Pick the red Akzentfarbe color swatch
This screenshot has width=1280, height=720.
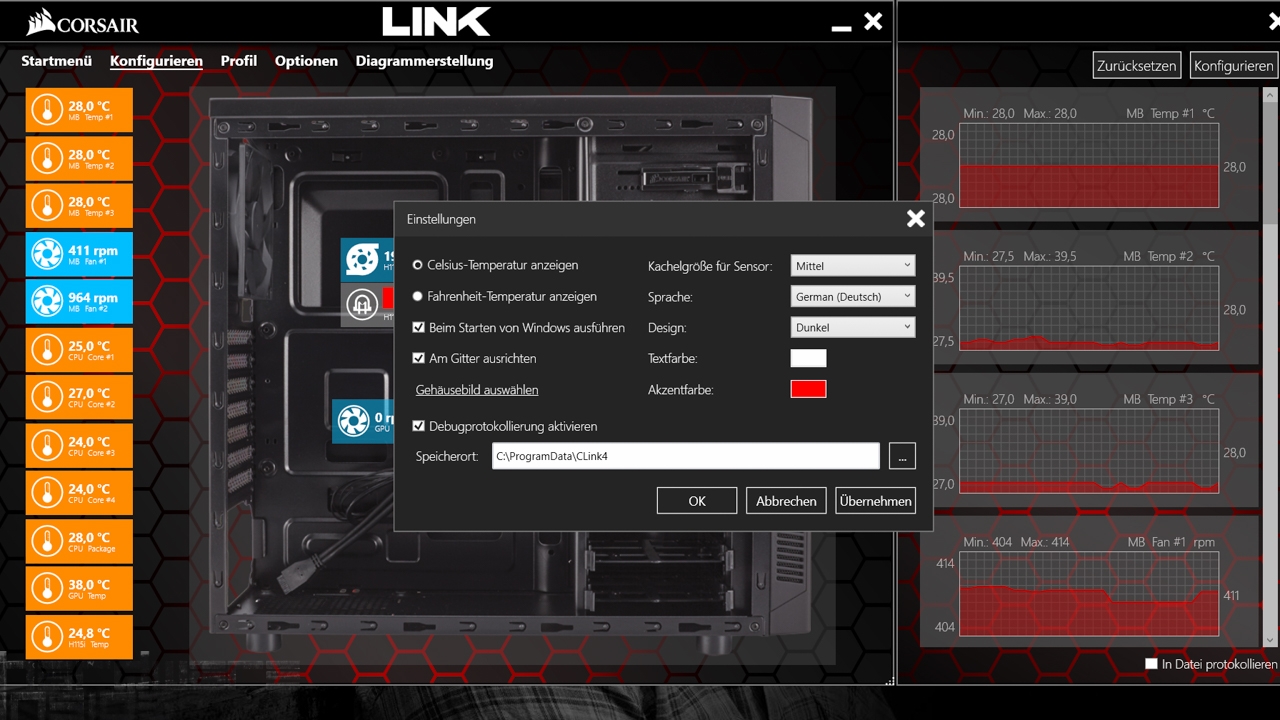pyautogui.click(x=808, y=389)
